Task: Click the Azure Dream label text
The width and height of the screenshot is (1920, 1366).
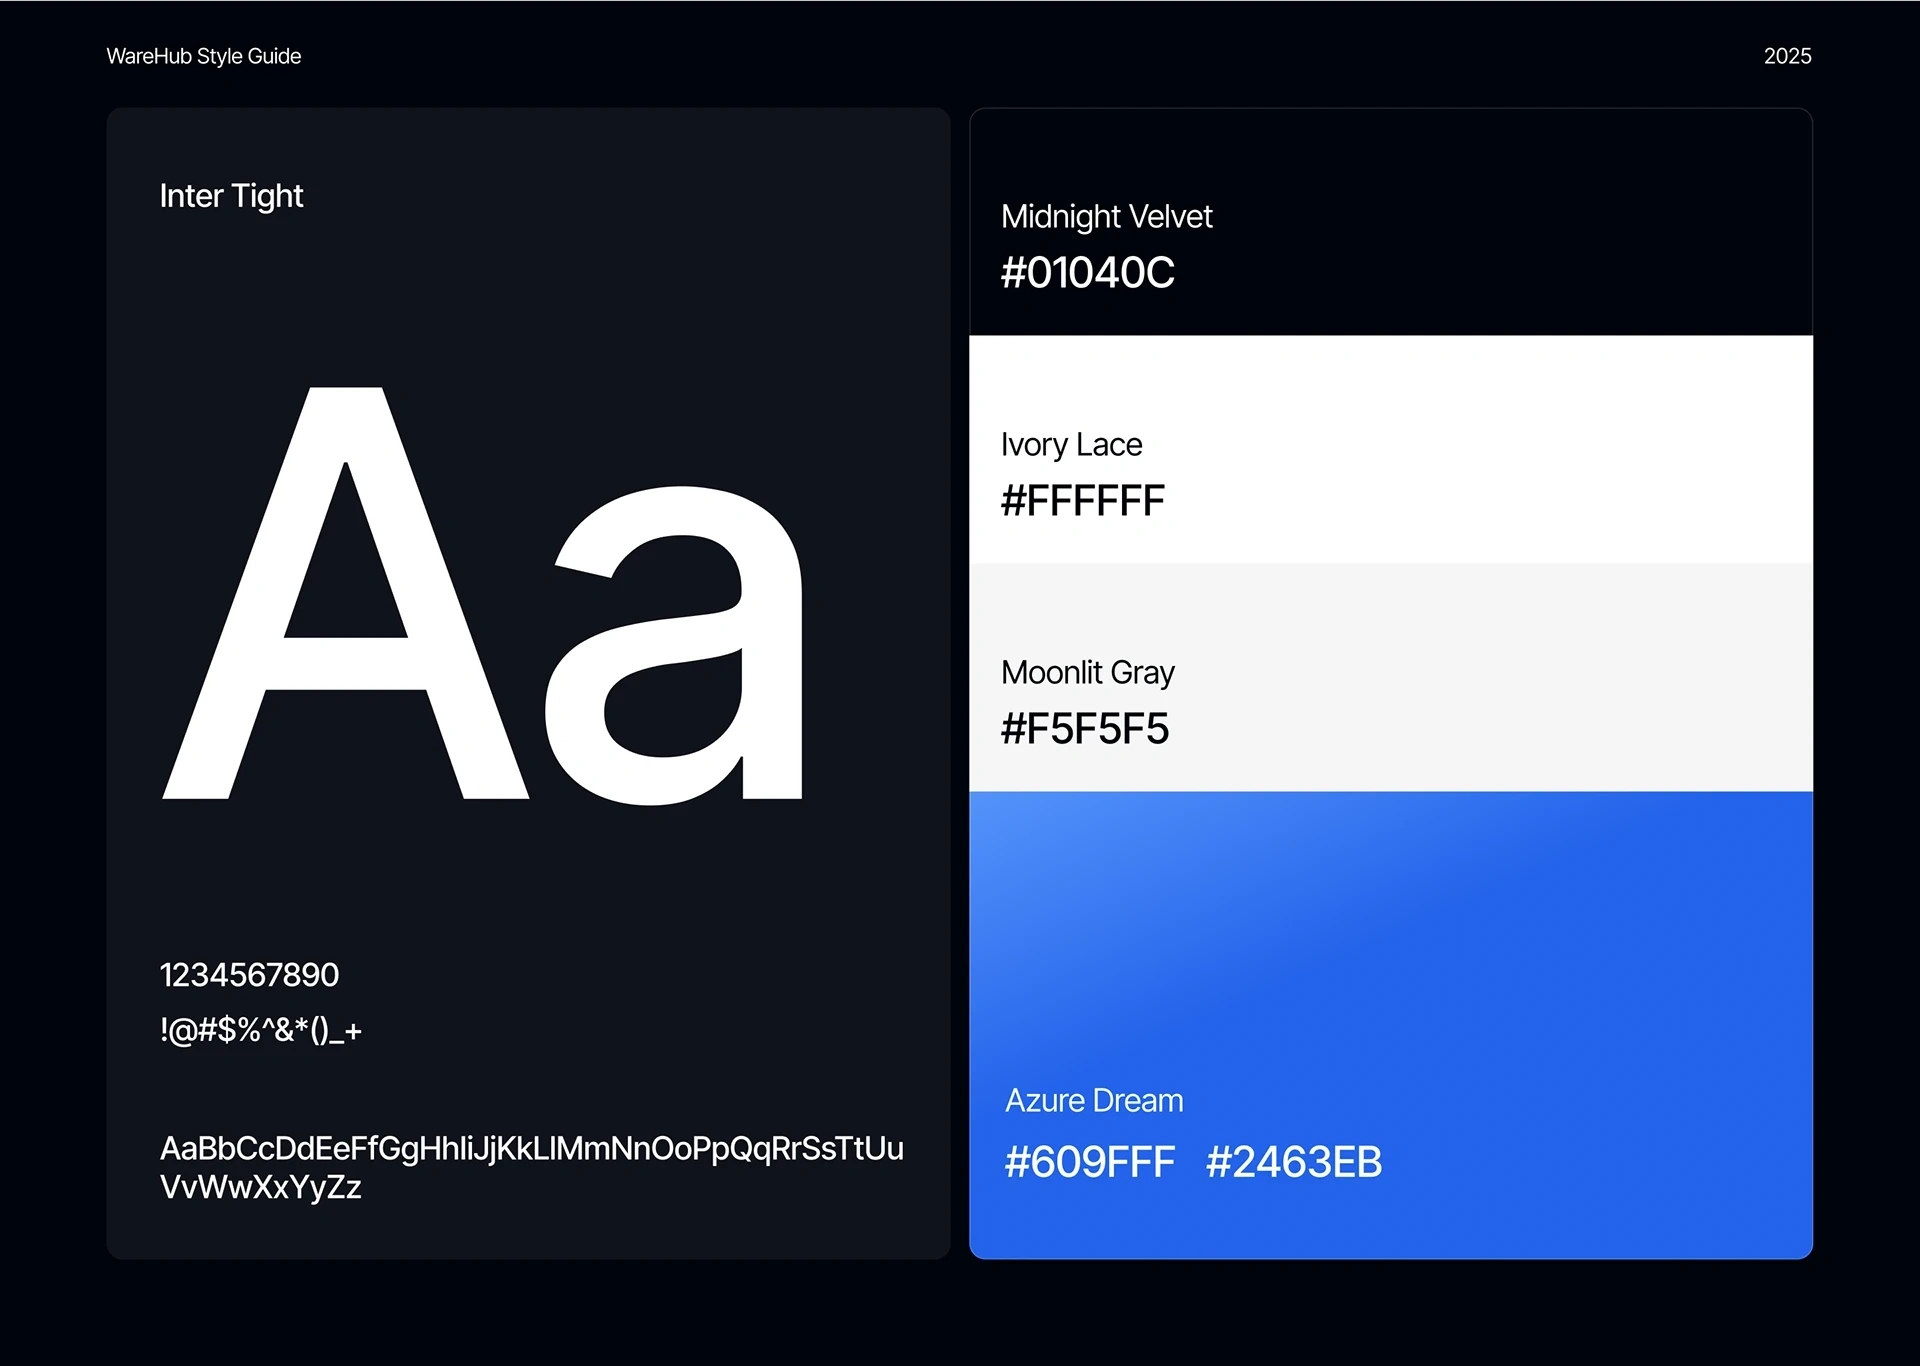Action: coord(1093,1101)
